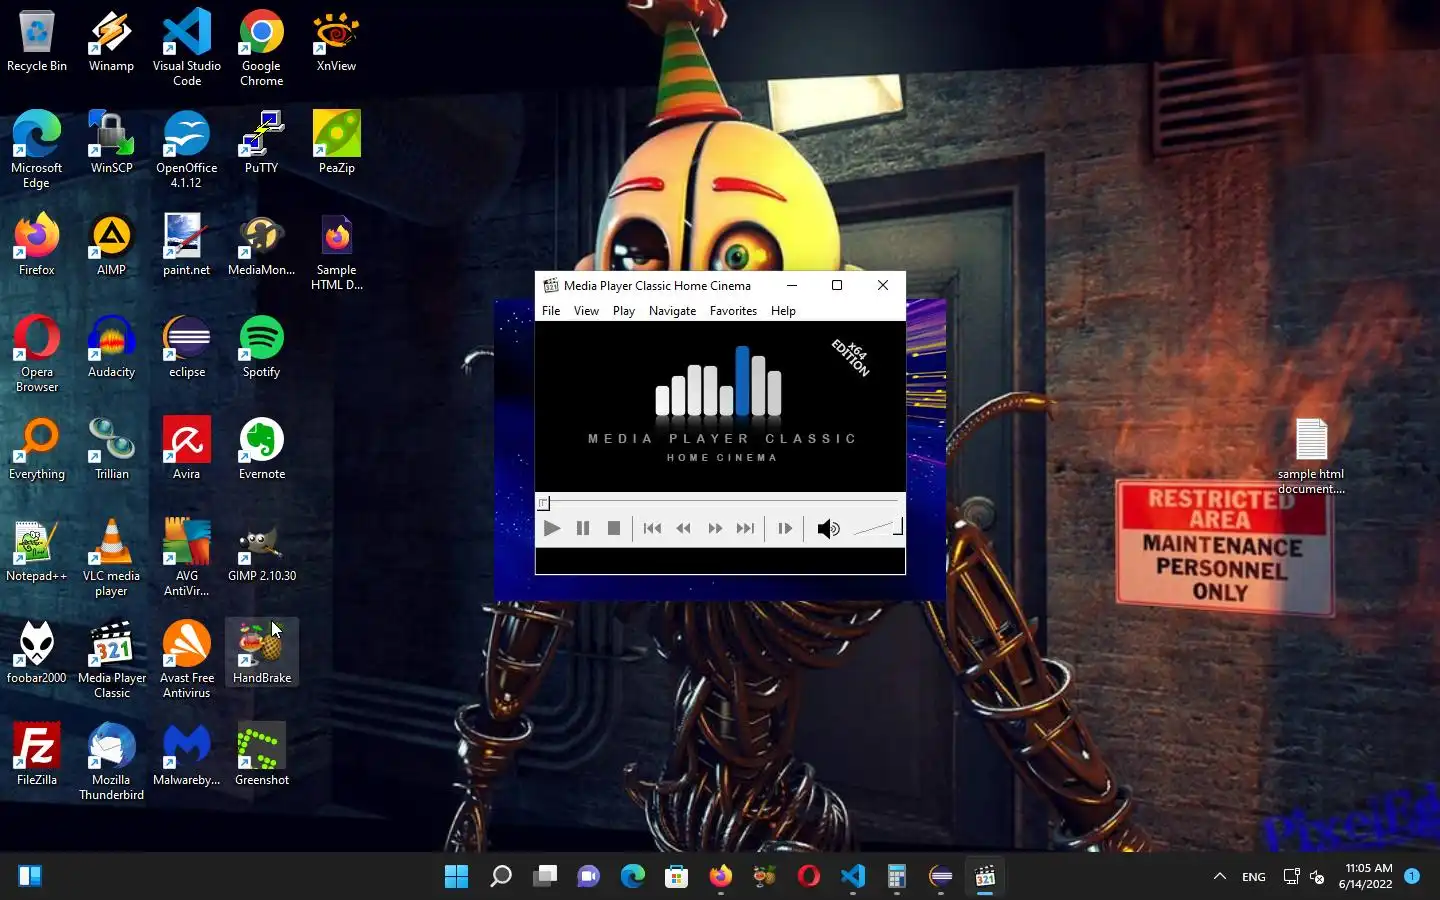Select the sample html document file on right
This screenshot has width=1440, height=900.
coord(1311,457)
